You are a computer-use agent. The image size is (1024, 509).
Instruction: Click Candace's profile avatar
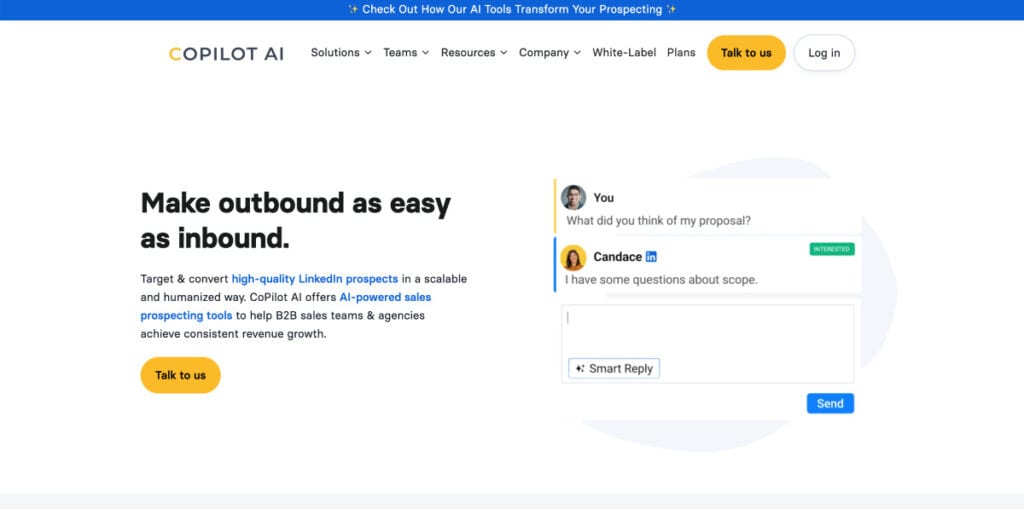click(x=573, y=257)
